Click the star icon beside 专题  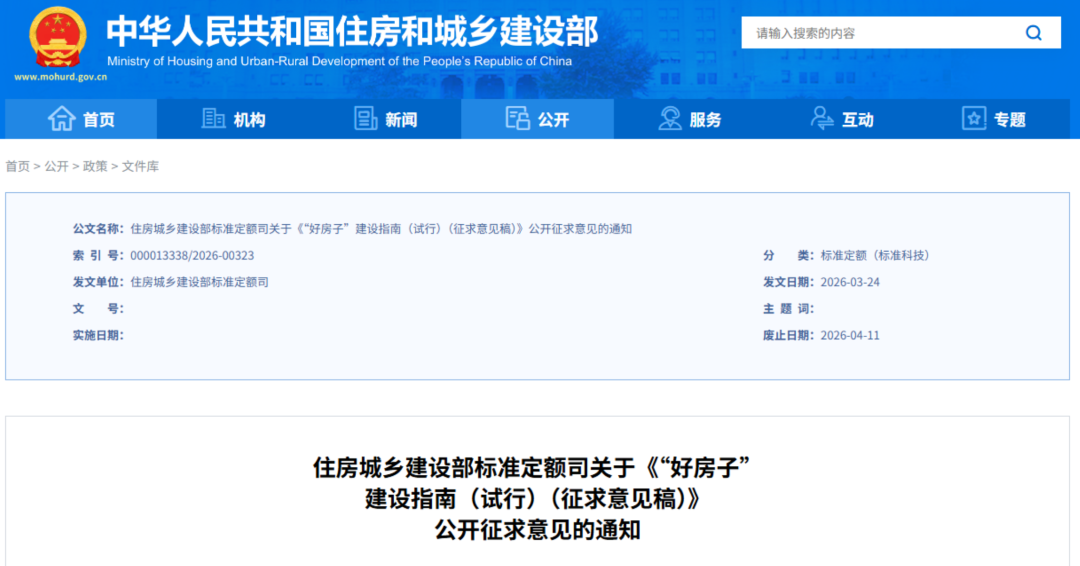click(974, 119)
